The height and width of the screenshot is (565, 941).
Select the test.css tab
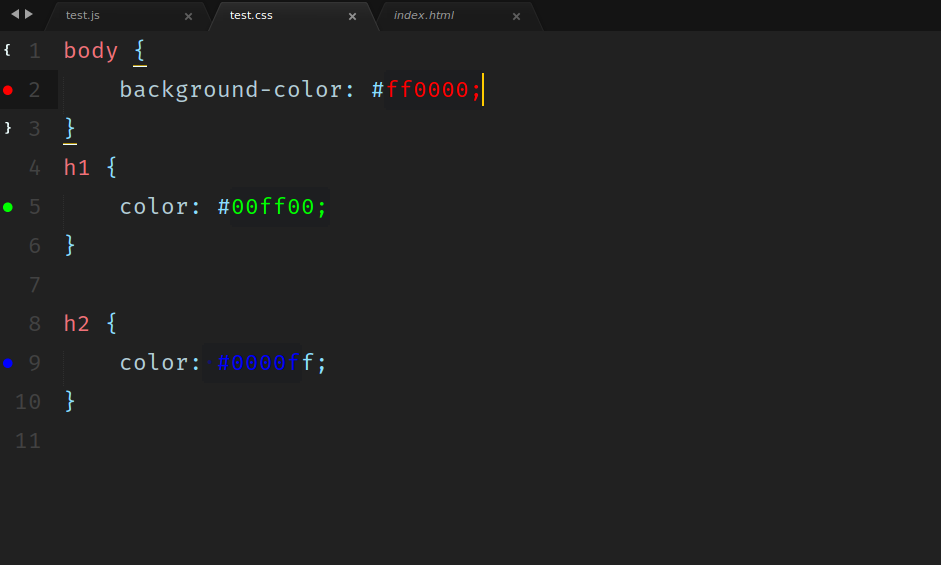(251, 16)
